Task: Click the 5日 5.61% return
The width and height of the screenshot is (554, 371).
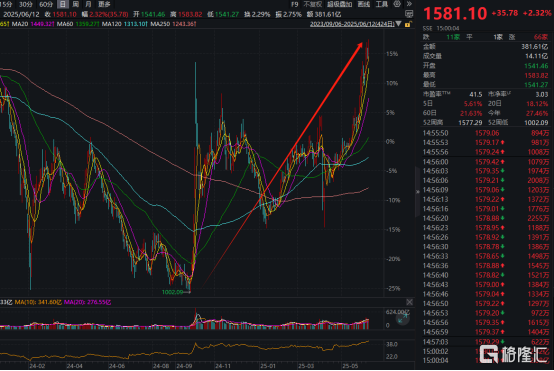Action: [x=473, y=104]
